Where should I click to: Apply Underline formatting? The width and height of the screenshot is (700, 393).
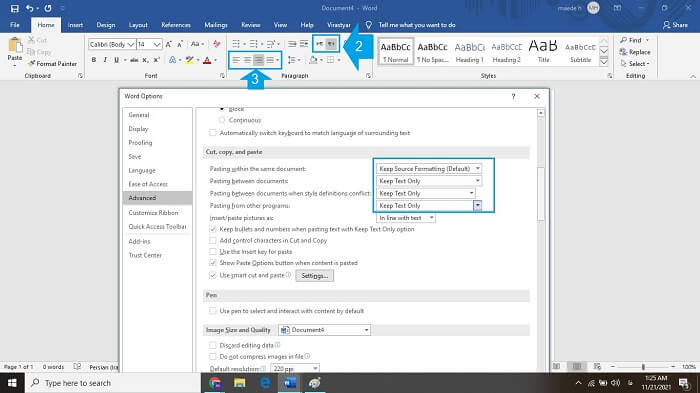[x=117, y=60]
